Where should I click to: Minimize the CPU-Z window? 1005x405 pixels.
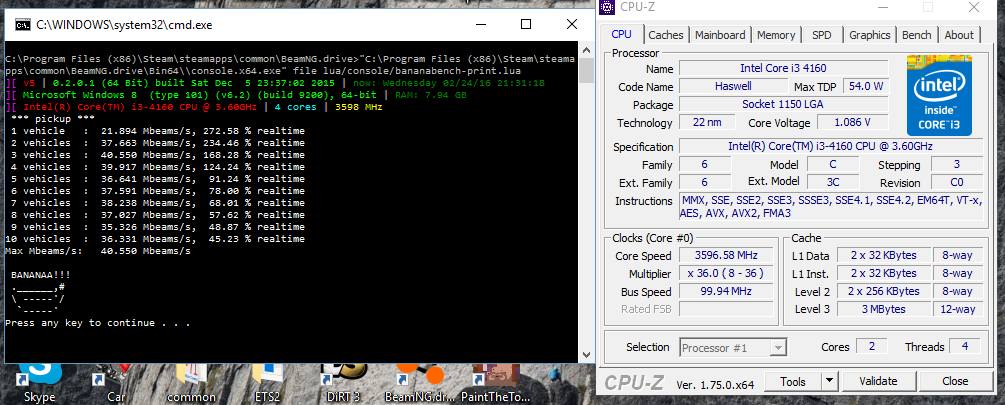[883, 8]
